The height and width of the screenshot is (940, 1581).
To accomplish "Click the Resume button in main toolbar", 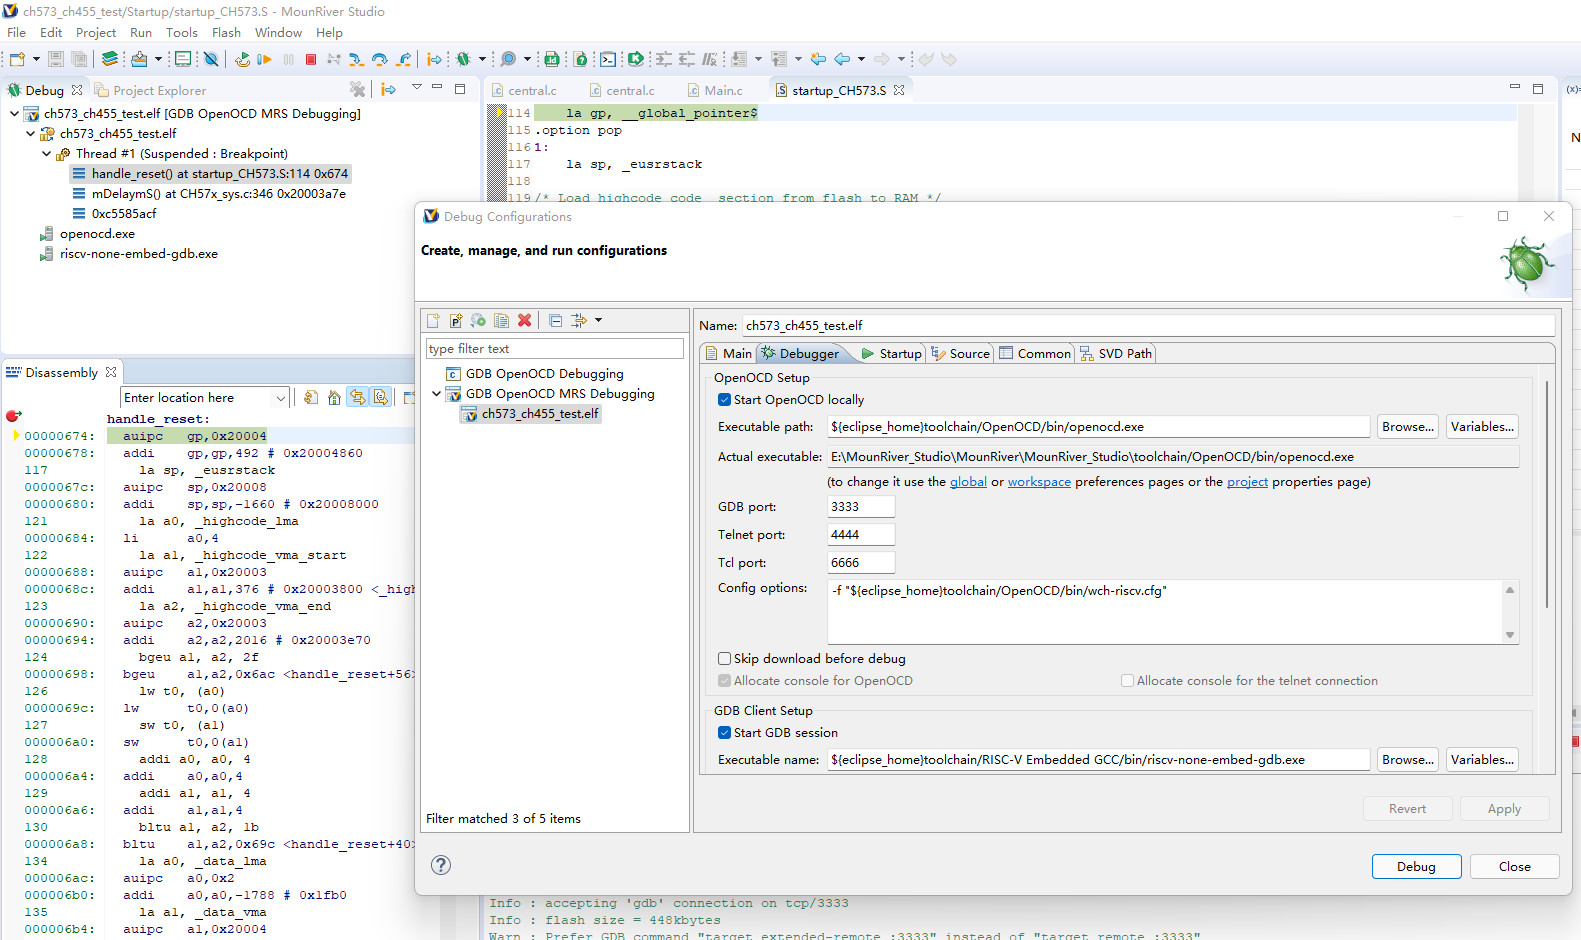I will (x=265, y=59).
